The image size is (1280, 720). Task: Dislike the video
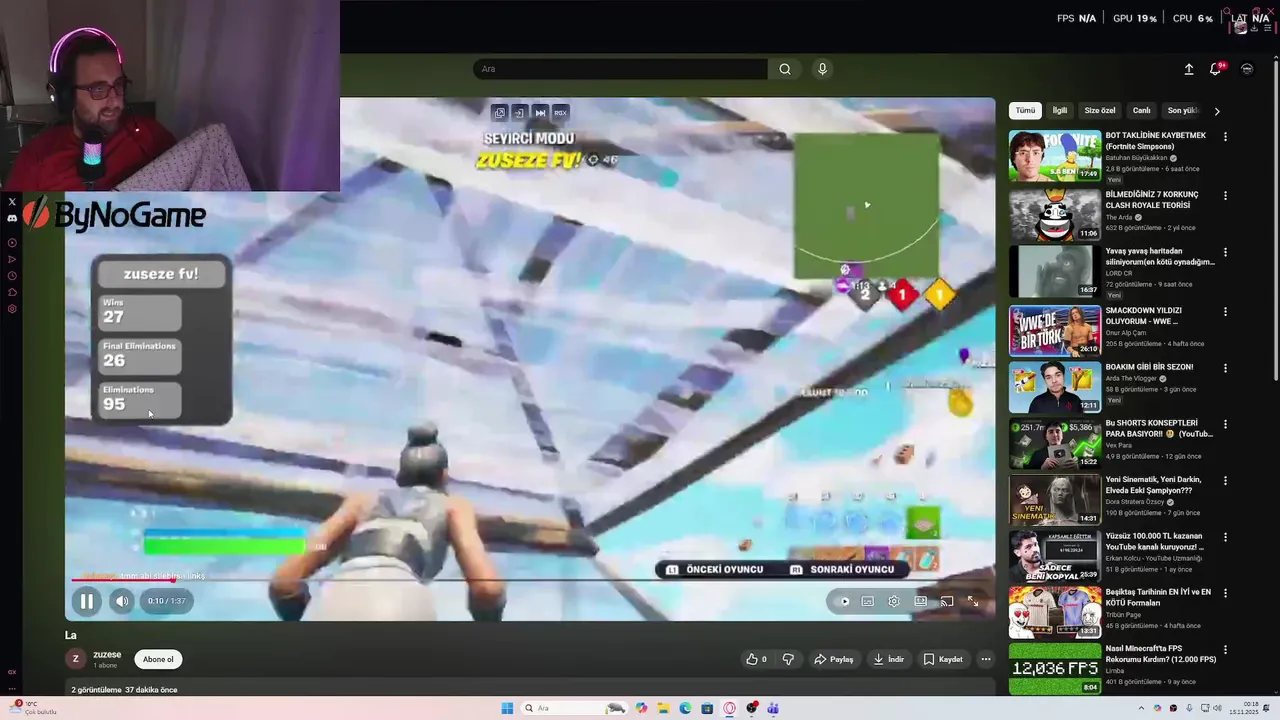(x=788, y=659)
